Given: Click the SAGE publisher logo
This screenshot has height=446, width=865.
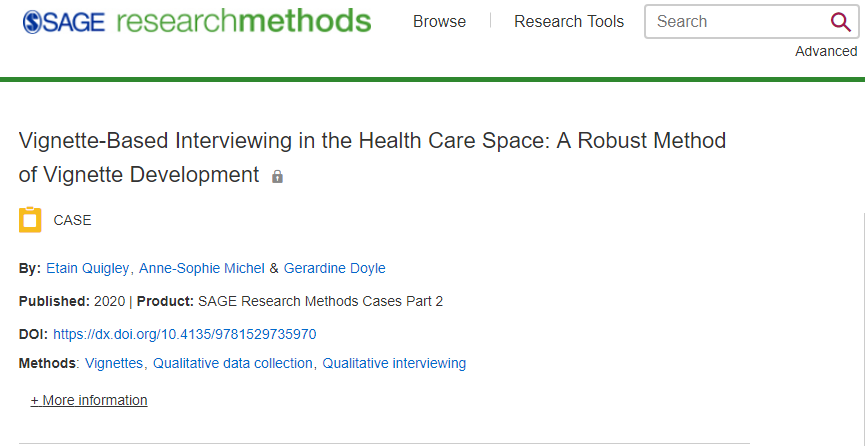Looking at the screenshot, I should 63,22.
